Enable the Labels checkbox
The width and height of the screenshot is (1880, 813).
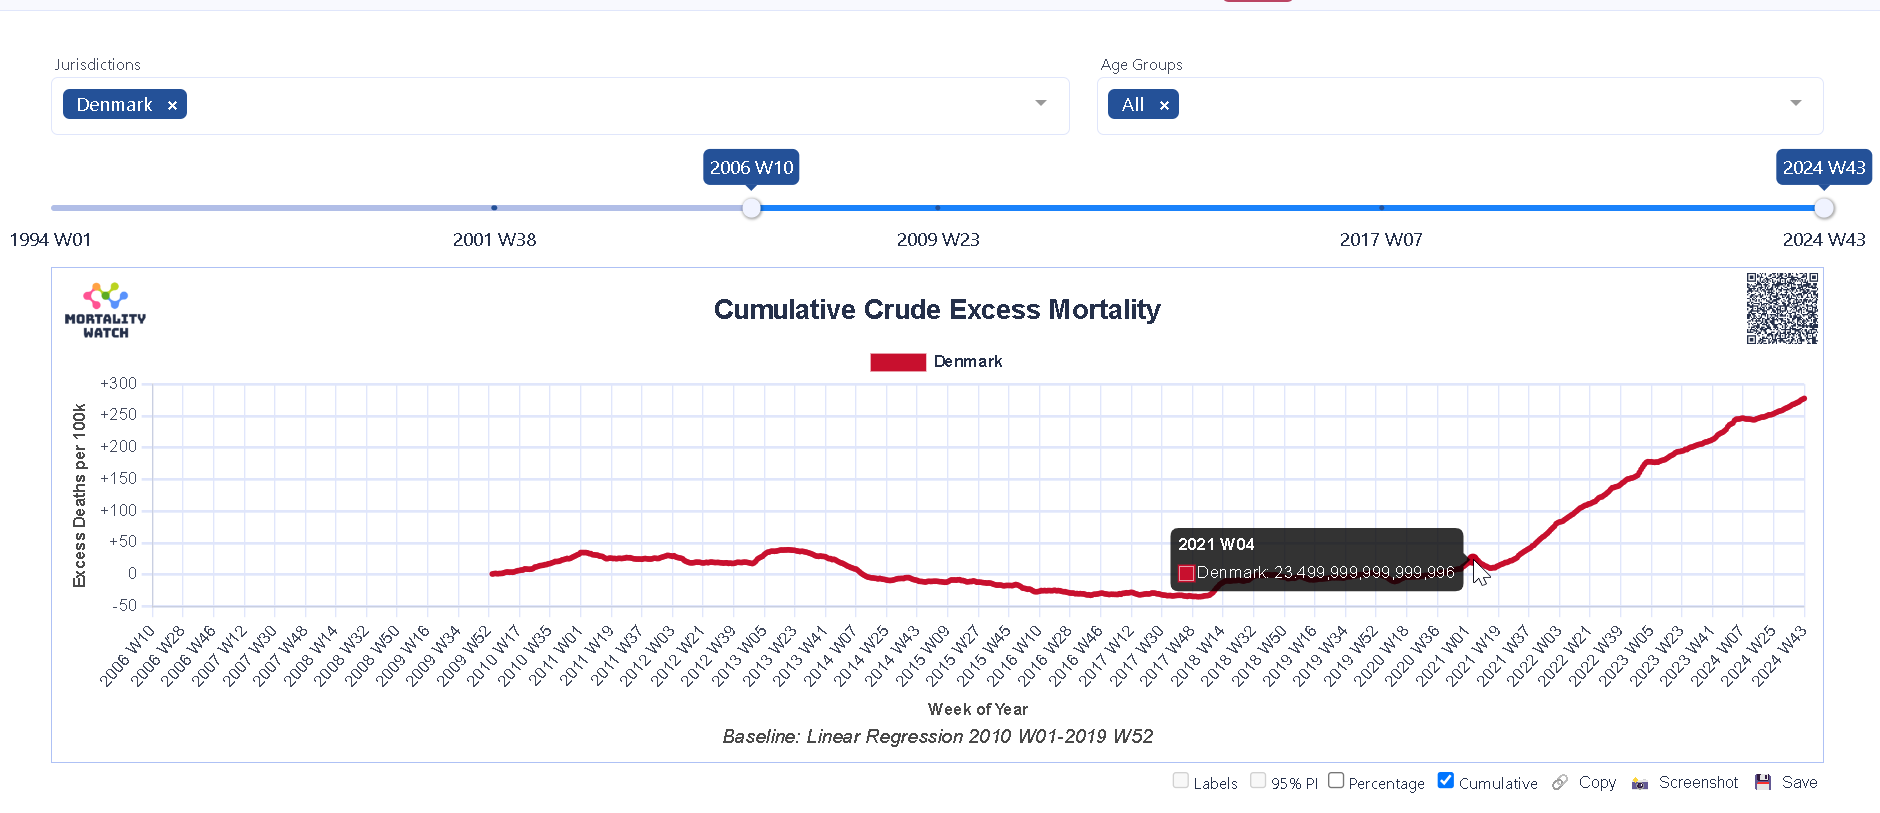(x=1181, y=781)
